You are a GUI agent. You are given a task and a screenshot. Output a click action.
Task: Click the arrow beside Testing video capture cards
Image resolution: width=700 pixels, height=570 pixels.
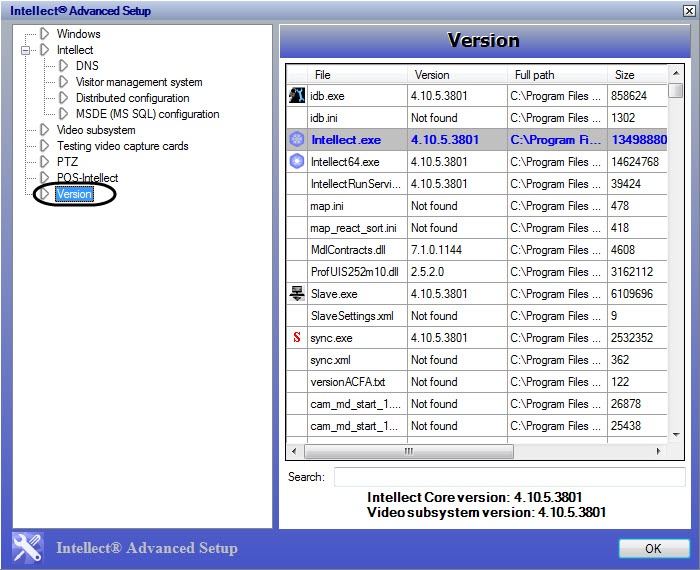click(45, 146)
